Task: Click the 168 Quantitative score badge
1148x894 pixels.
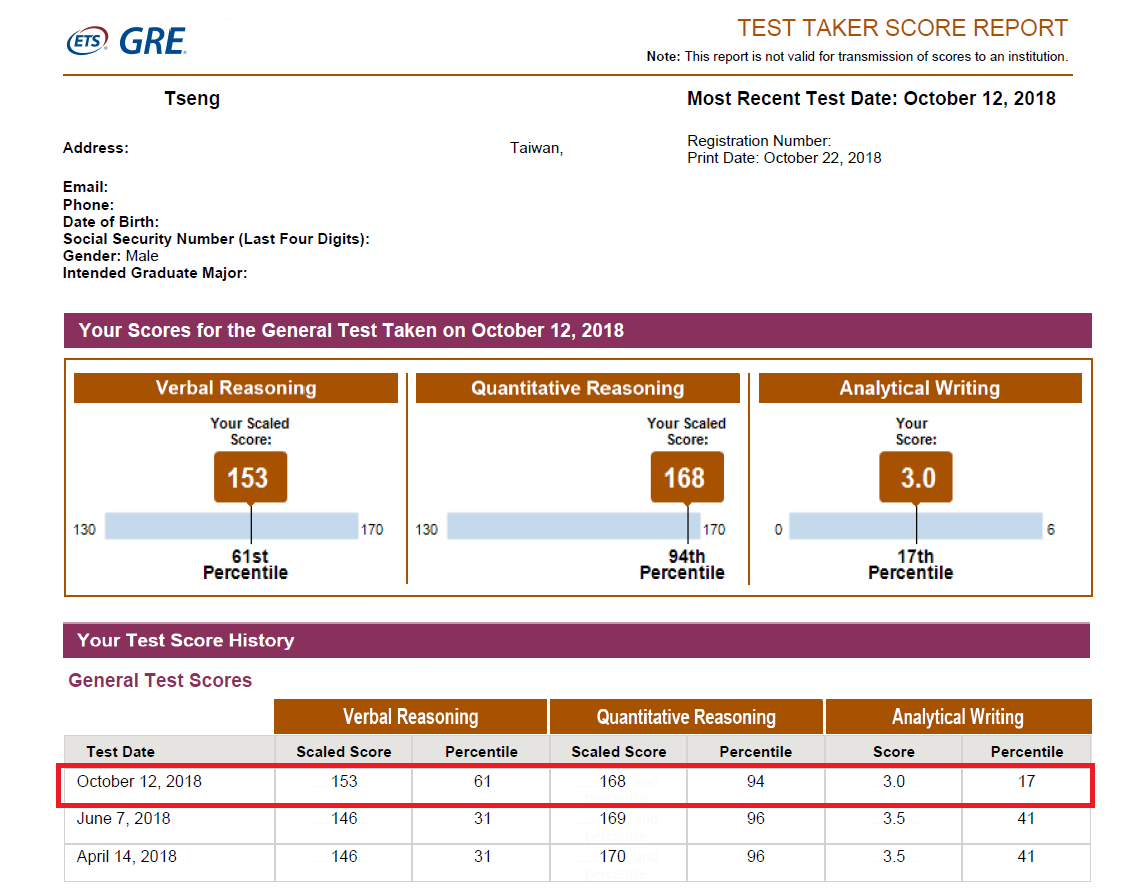Action: 687,477
